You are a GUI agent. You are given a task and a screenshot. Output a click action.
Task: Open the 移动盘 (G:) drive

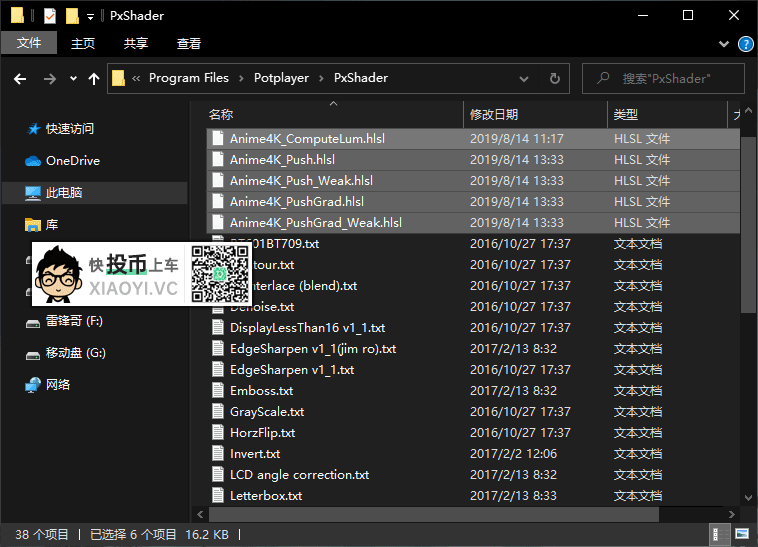pyautogui.click(x=75, y=353)
